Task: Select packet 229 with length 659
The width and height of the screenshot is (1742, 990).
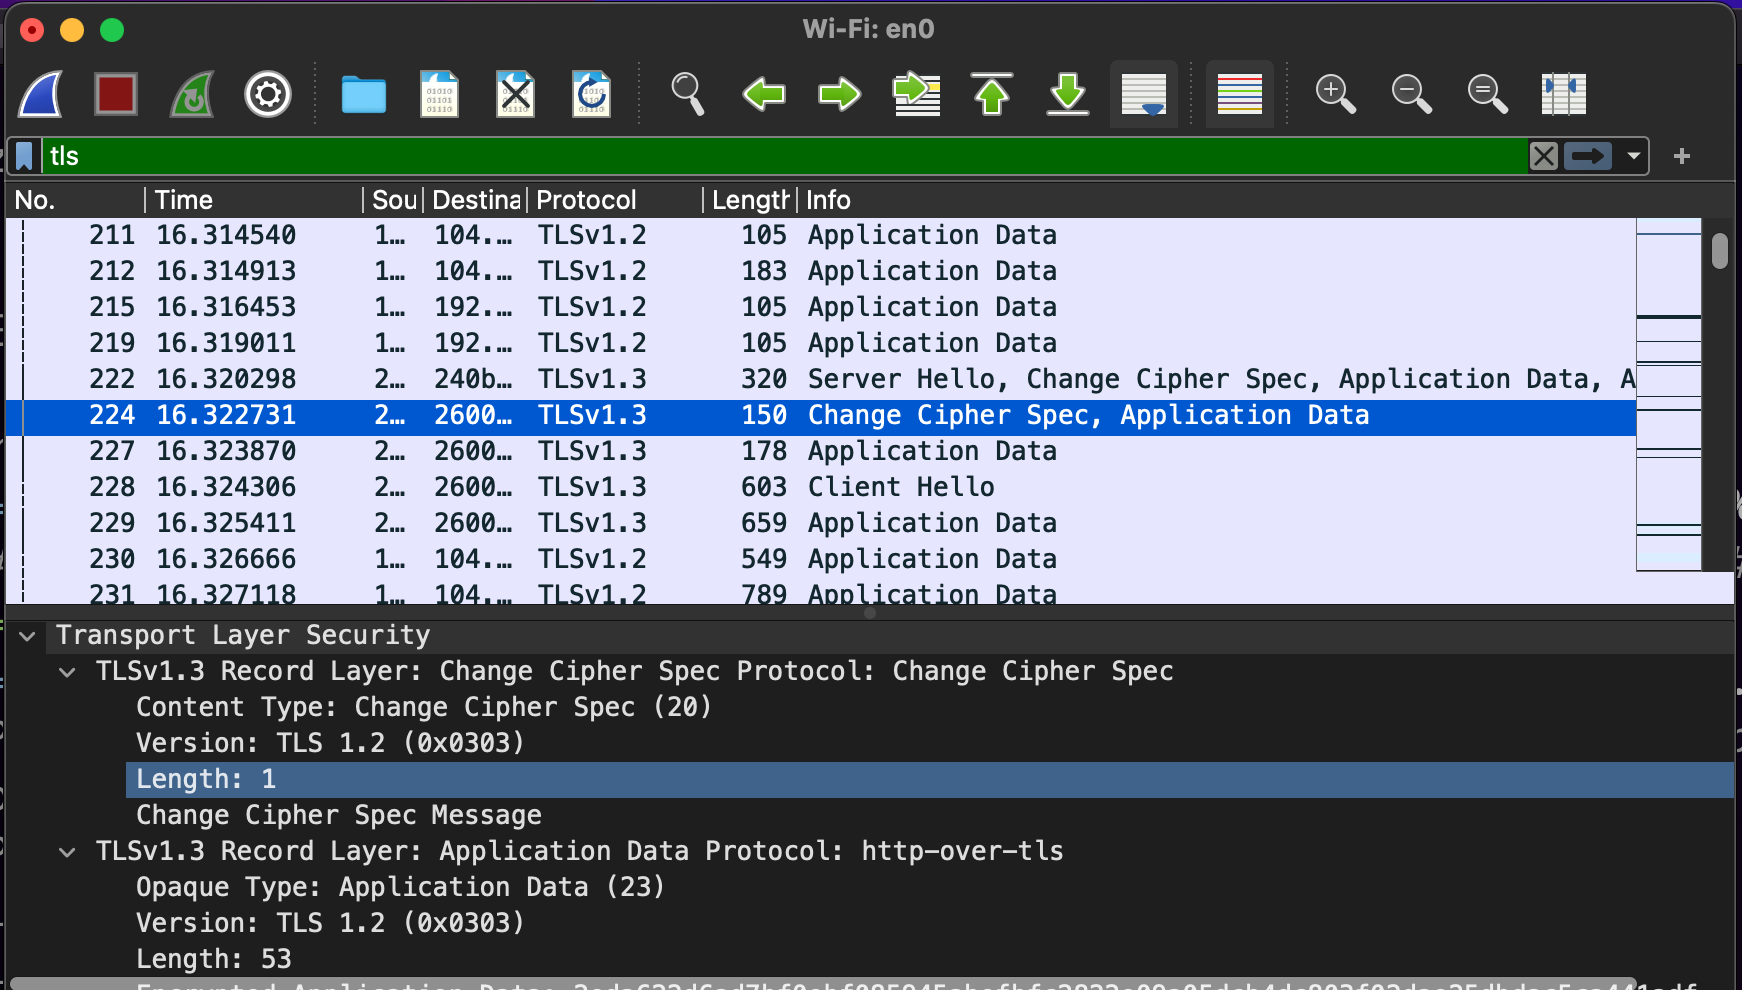Action: [821, 523]
